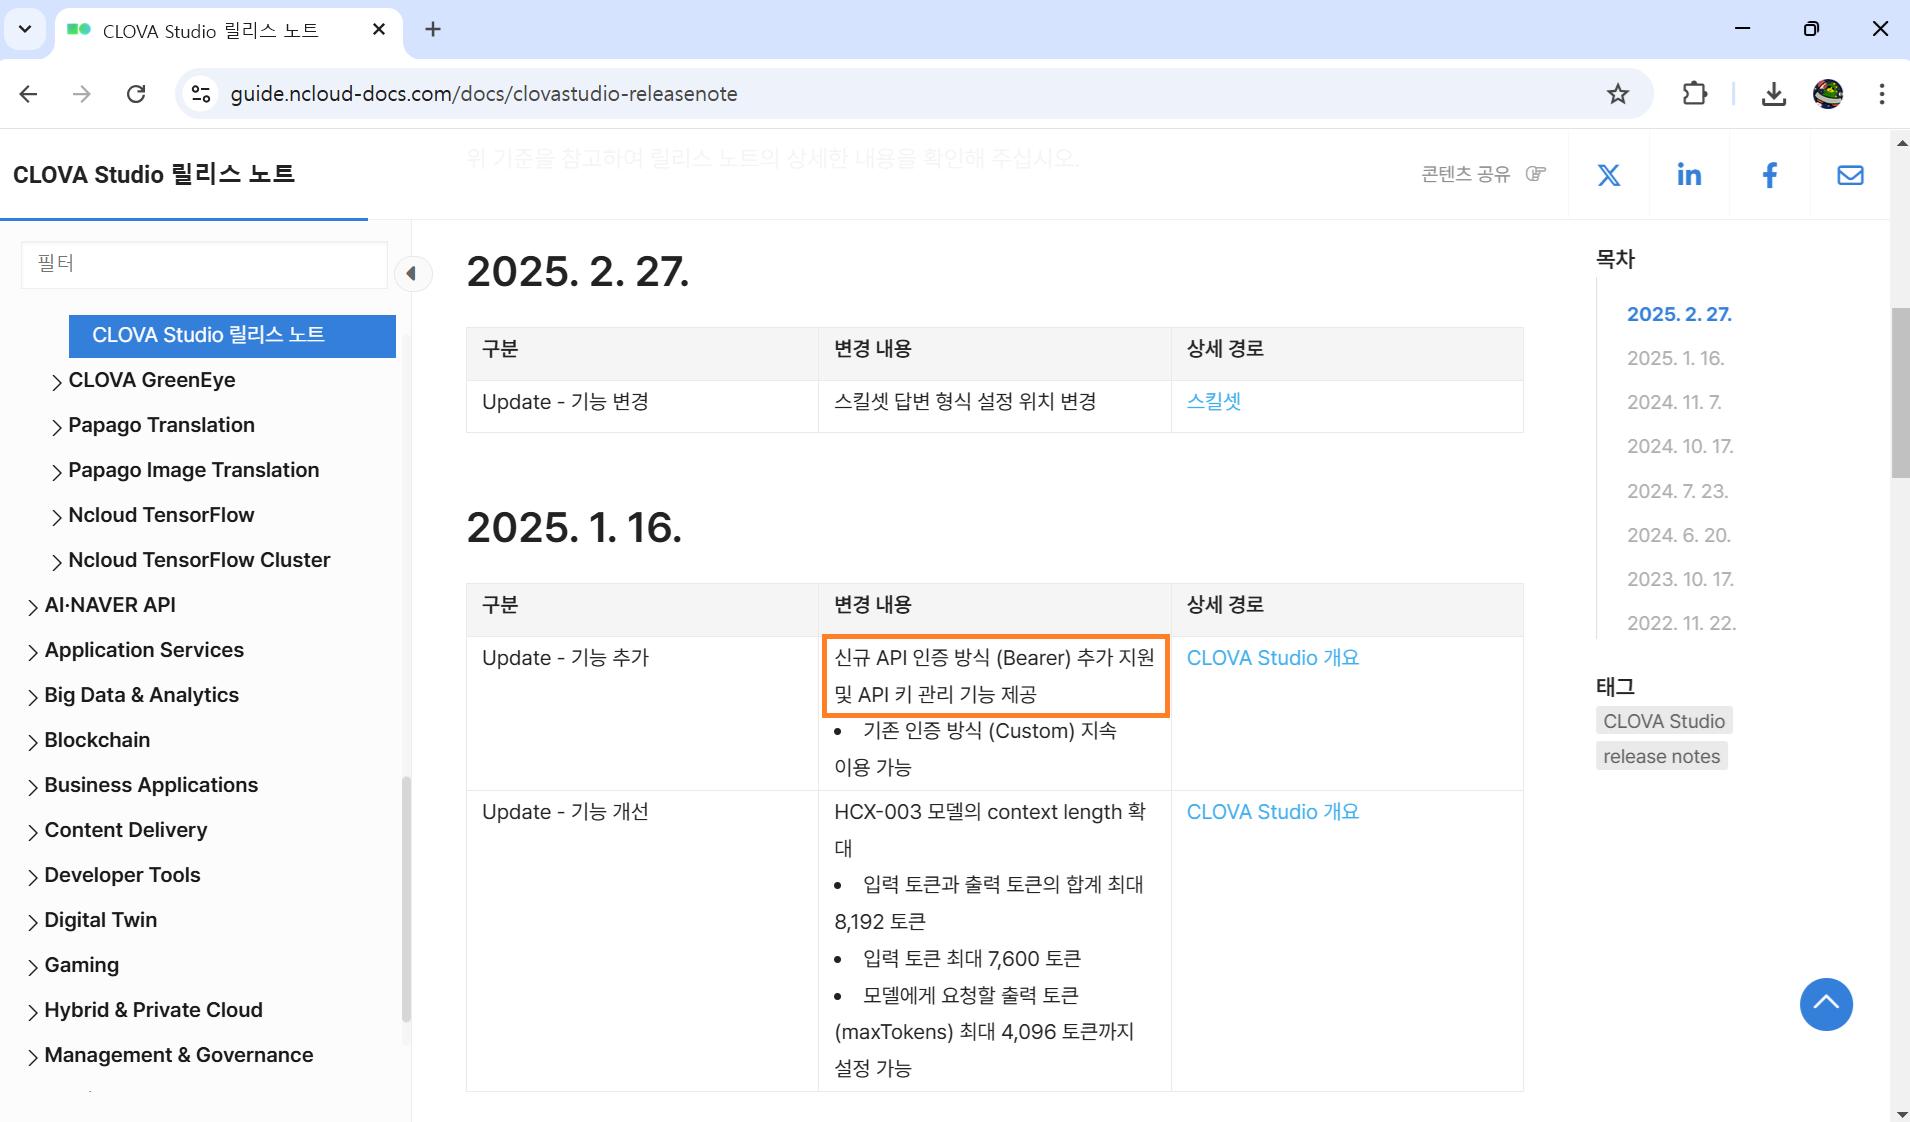Viewport: 1910px width, 1122px height.
Task: Click the sidebar tree scrollbar
Action: click(x=406, y=897)
